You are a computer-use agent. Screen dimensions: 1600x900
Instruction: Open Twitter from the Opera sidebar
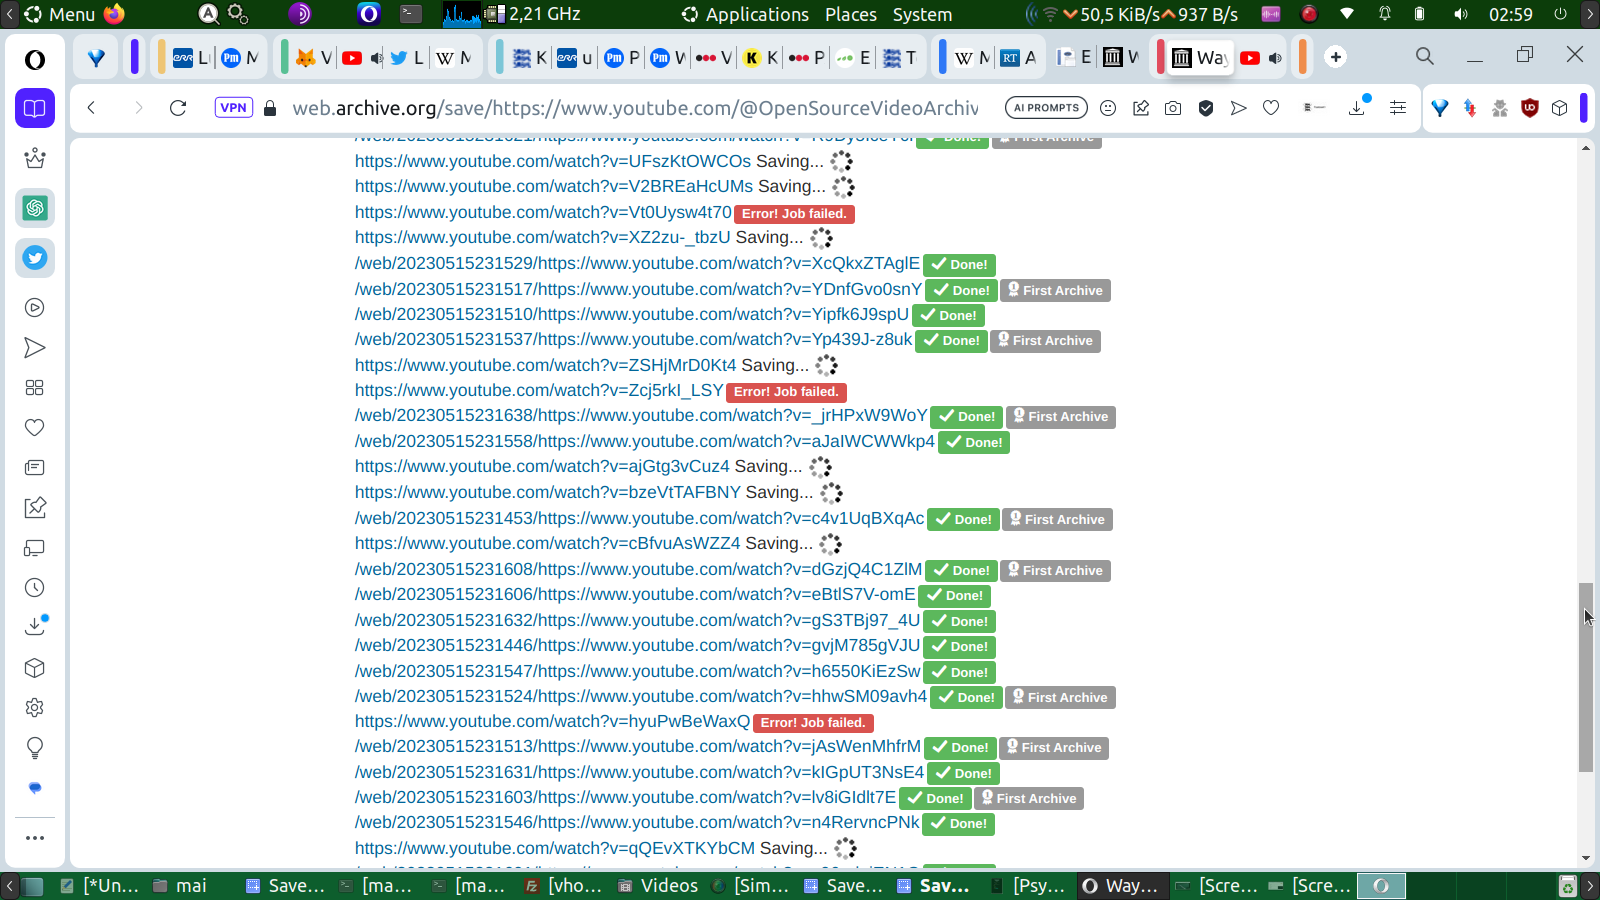click(35, 258)
